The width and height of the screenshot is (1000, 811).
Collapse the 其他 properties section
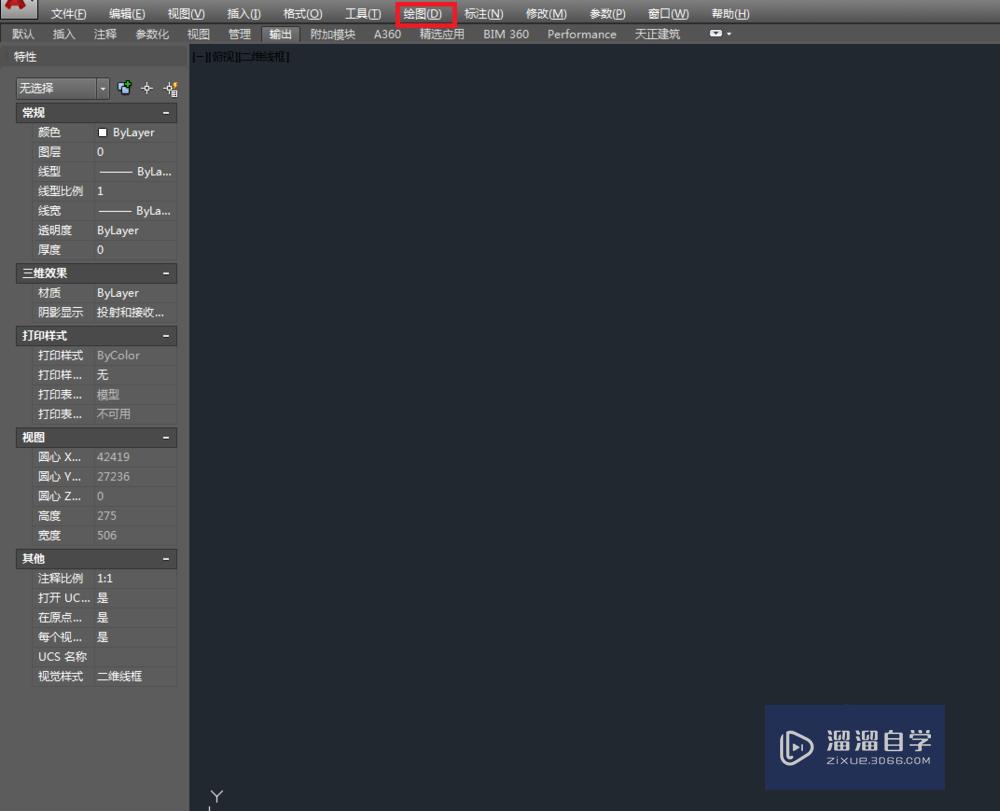click(166, 558)
